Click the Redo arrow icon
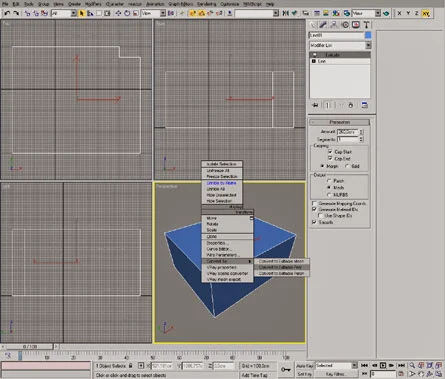This screenshot has height=379, width=445. (x=16, y=13)
